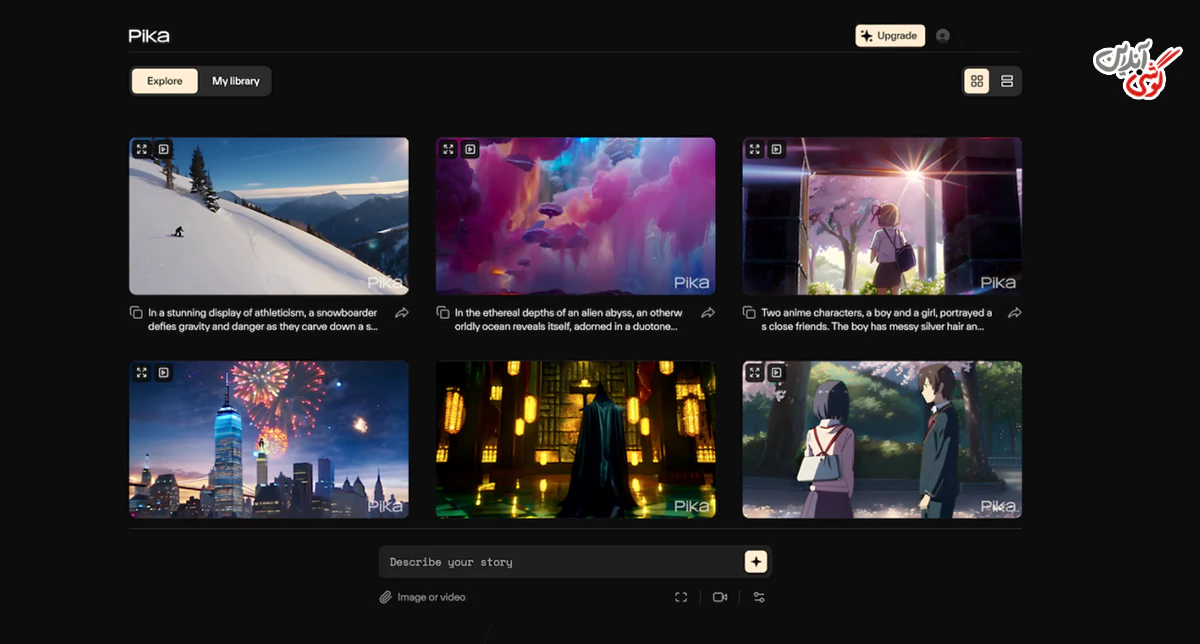This screenshot has width=1200, height=644.
Task: Open the parameters sliders settings
Action: point(759,597)
